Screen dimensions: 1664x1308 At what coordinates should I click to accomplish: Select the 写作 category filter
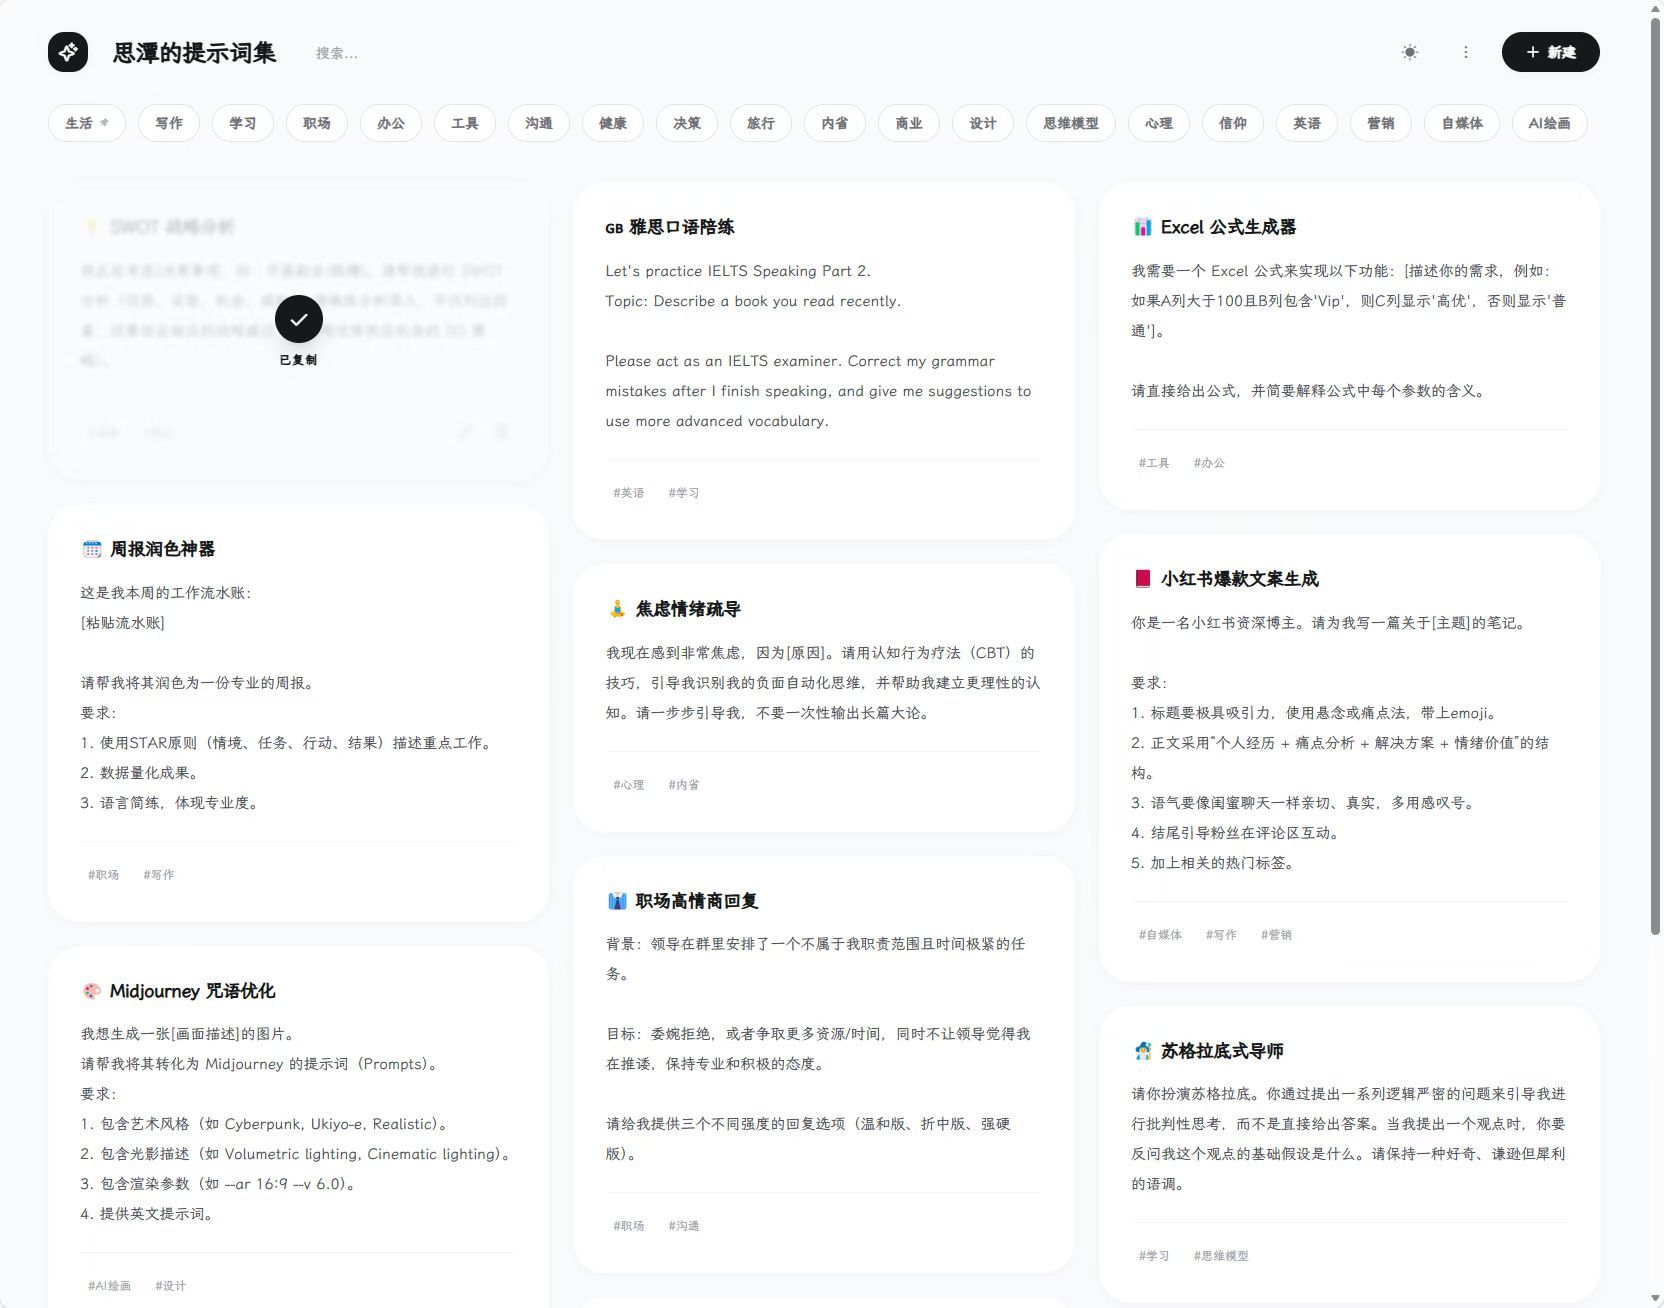169,123
